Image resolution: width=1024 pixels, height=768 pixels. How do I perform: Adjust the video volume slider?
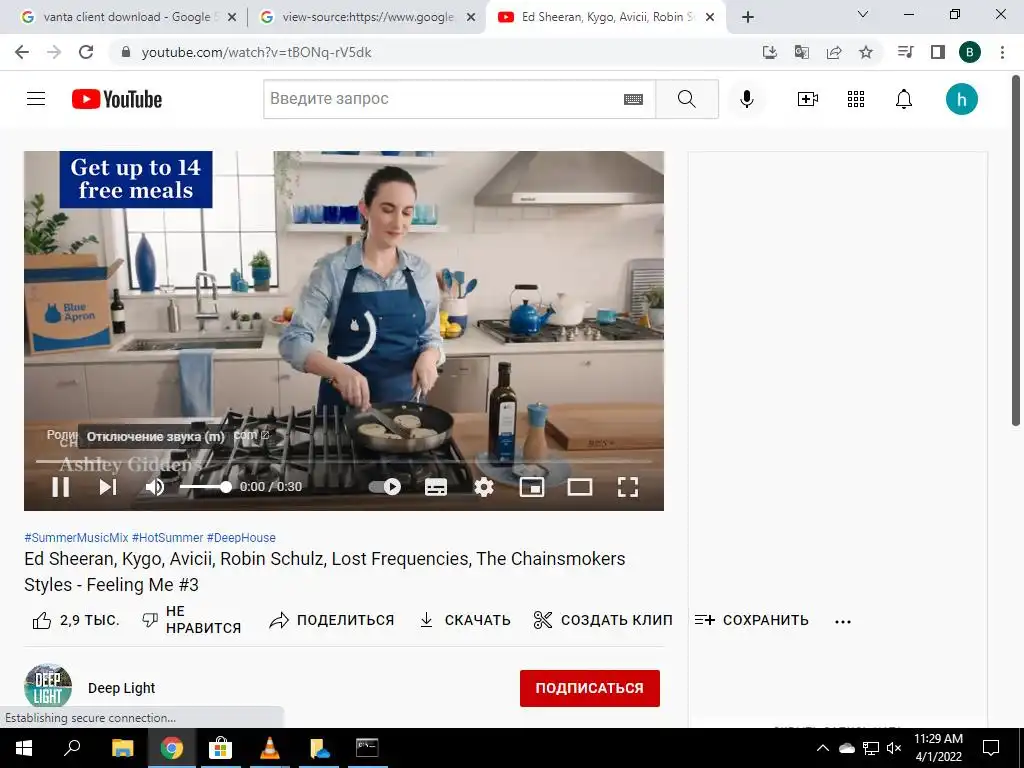pyautogui.click(x=205, y=487)
